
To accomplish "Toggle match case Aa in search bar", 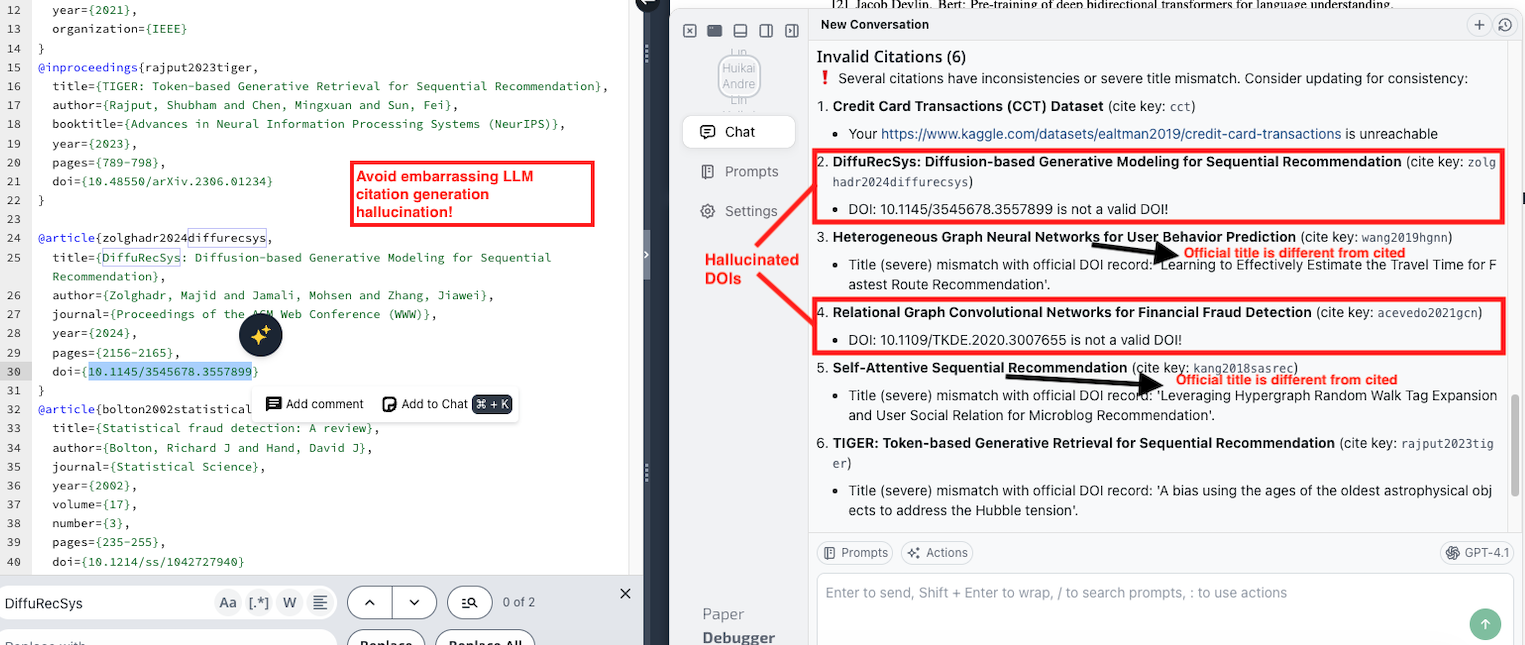I will pos(227,602).
